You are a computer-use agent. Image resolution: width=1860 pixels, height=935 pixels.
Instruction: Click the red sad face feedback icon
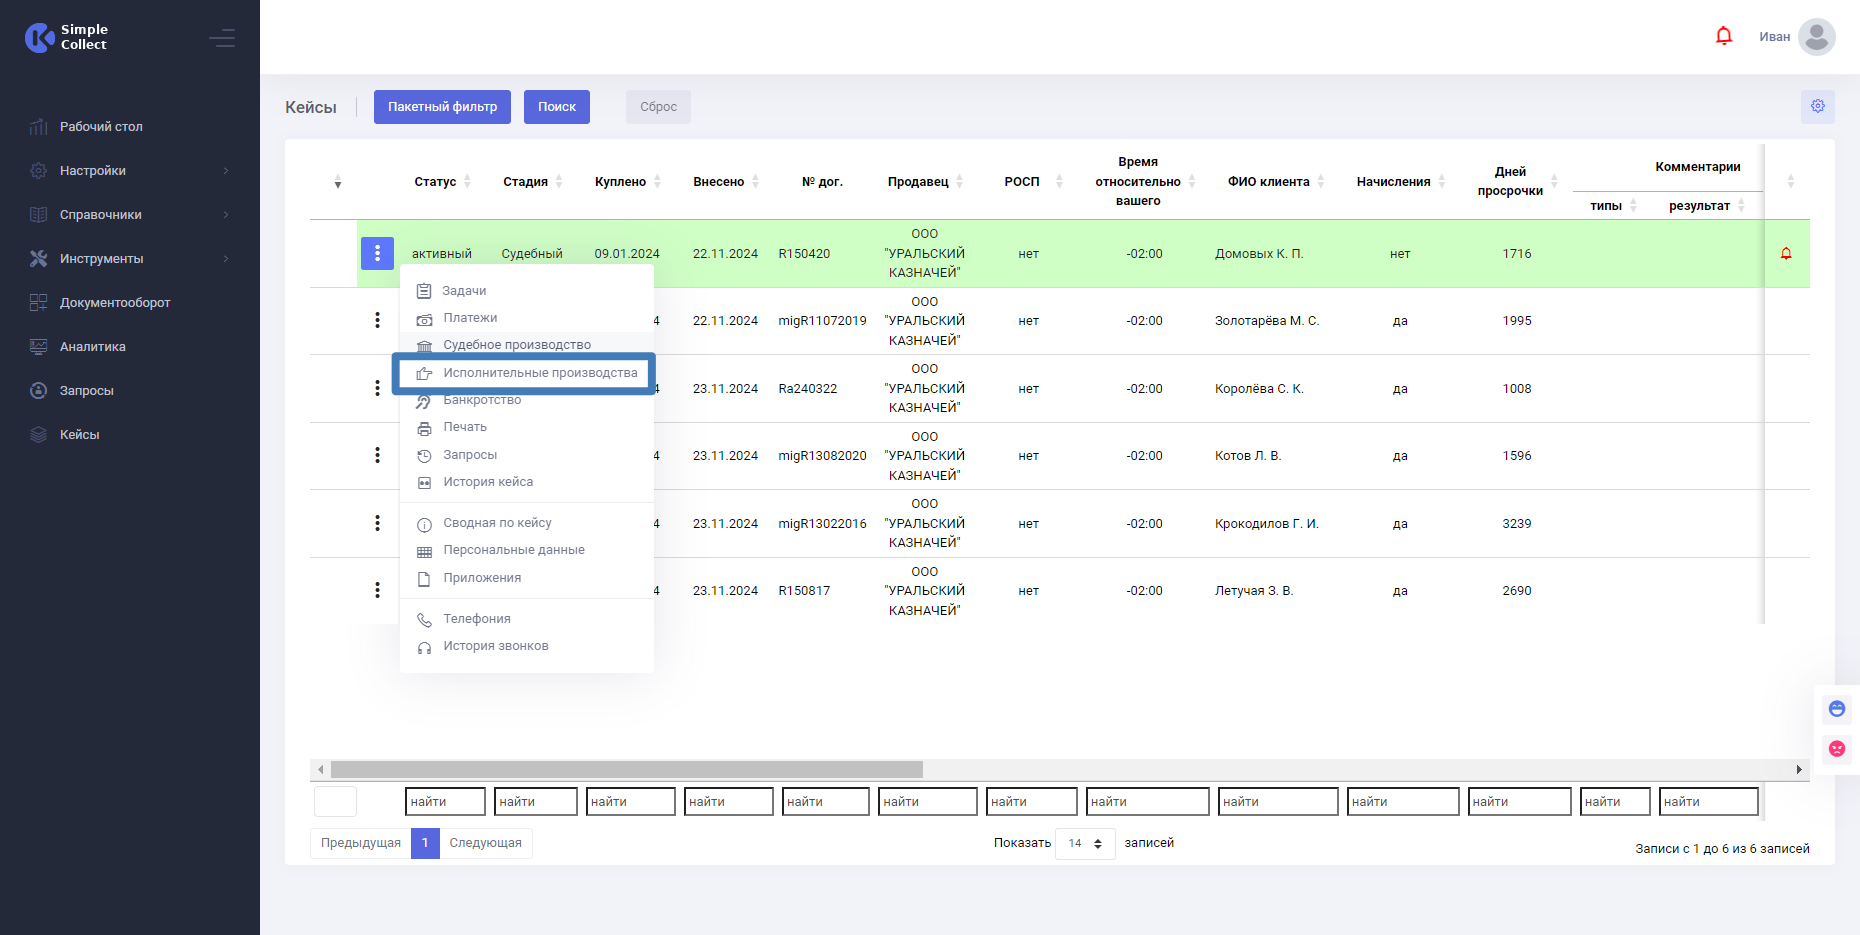click(x=1836, y=749)
